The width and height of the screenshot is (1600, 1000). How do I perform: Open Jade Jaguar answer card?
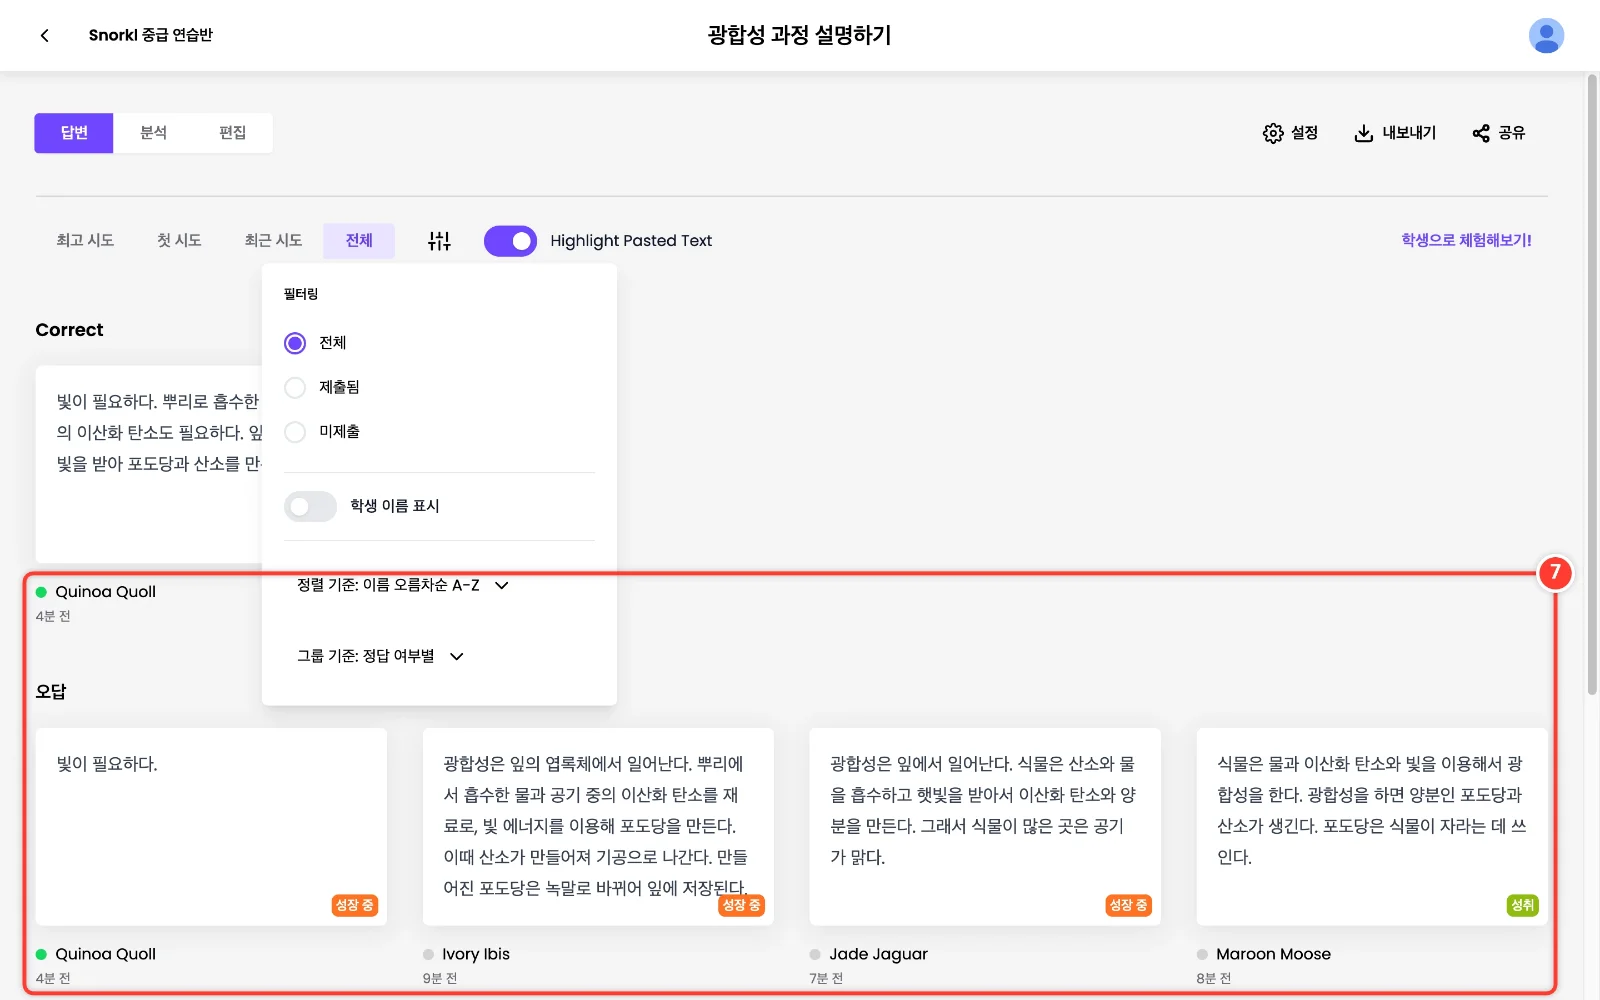click(x=985, y=826)
